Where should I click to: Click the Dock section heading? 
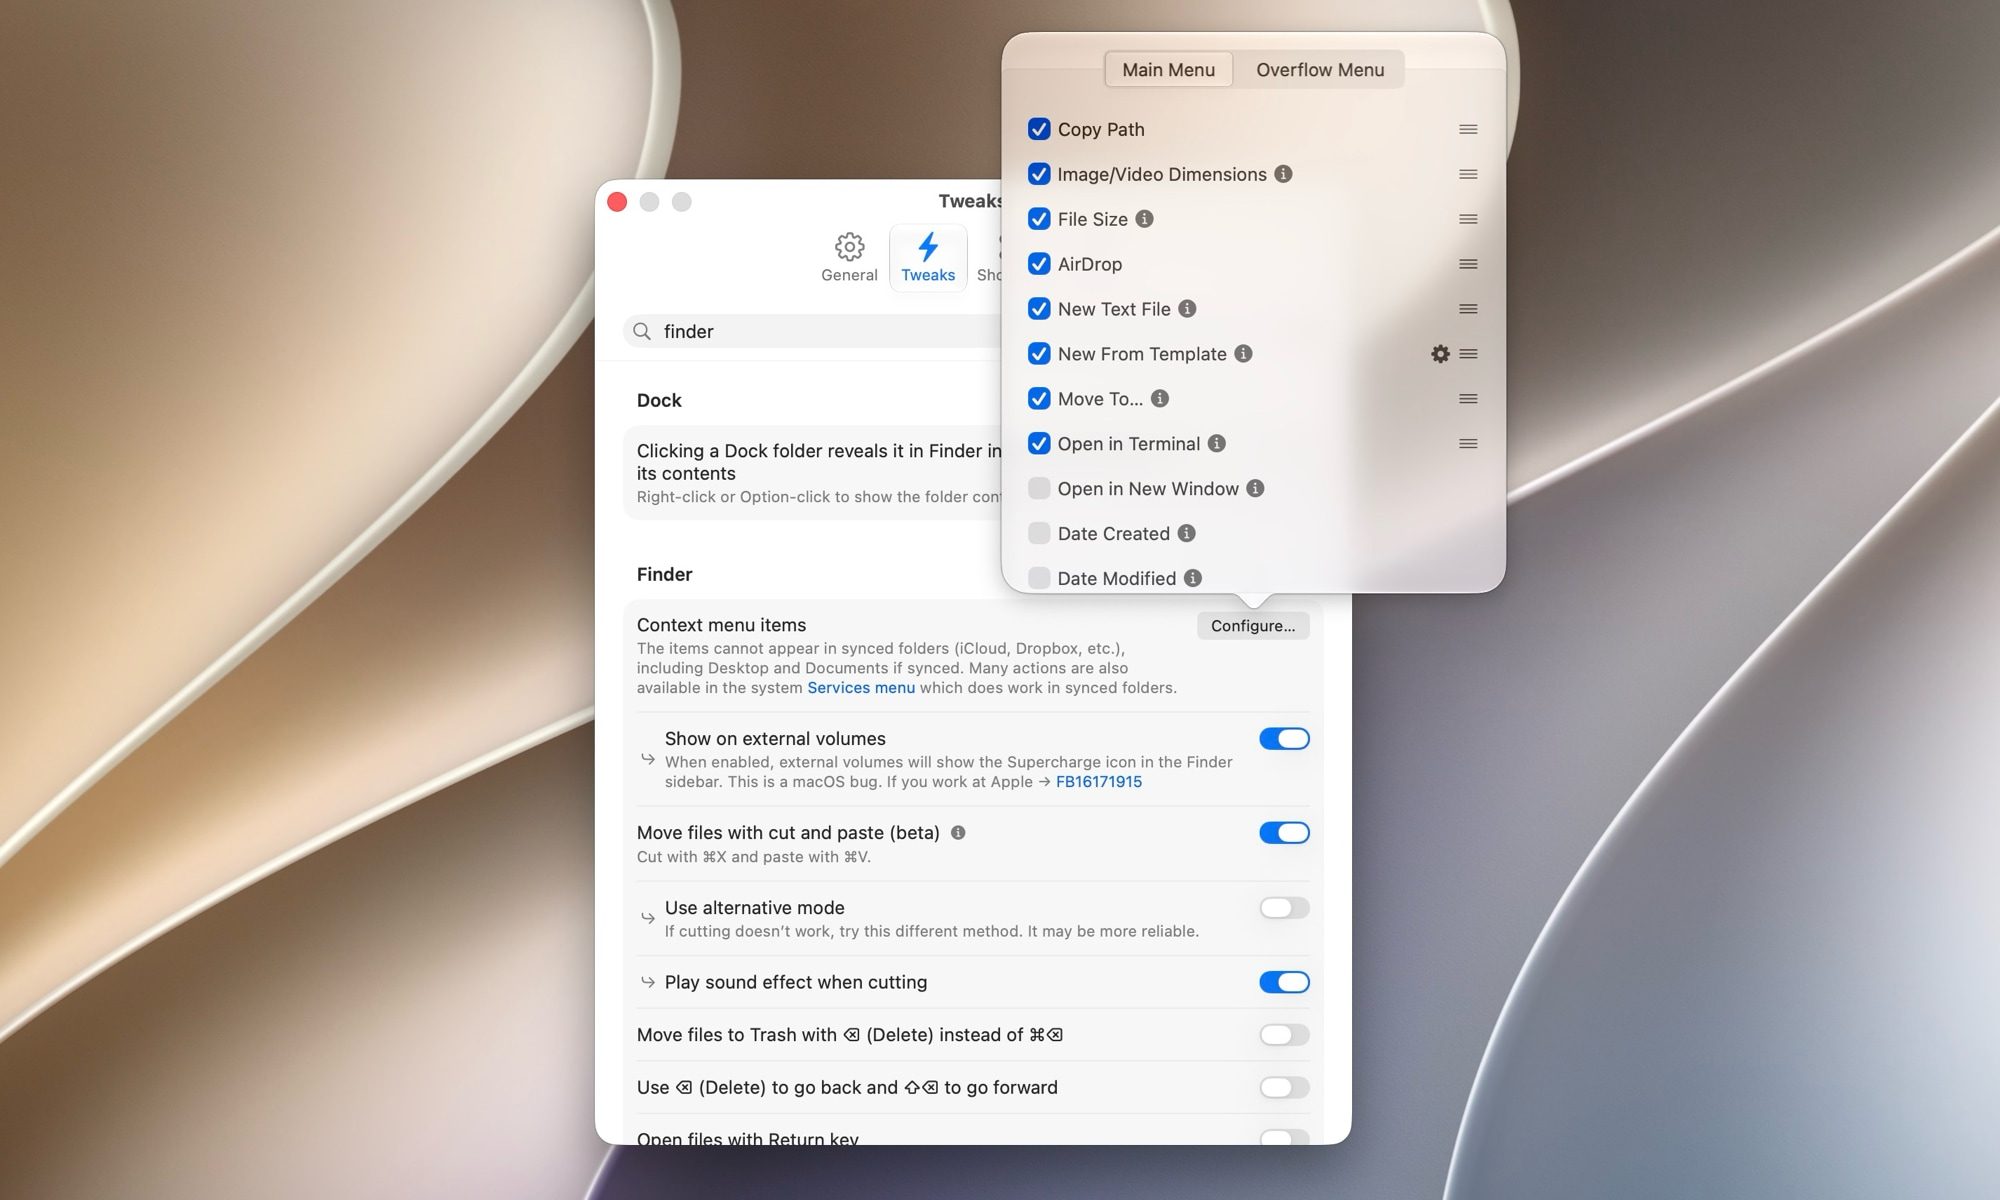tap(659, 400)
